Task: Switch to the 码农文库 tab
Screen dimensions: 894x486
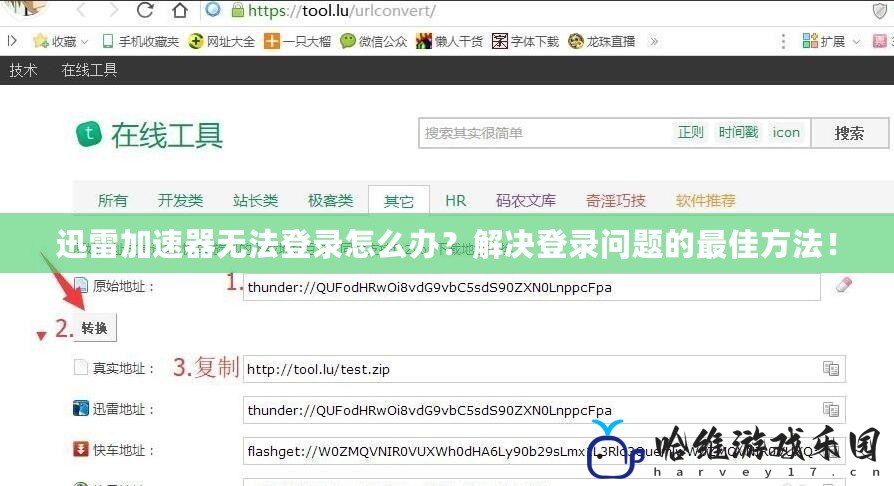Action: point(526,201)
